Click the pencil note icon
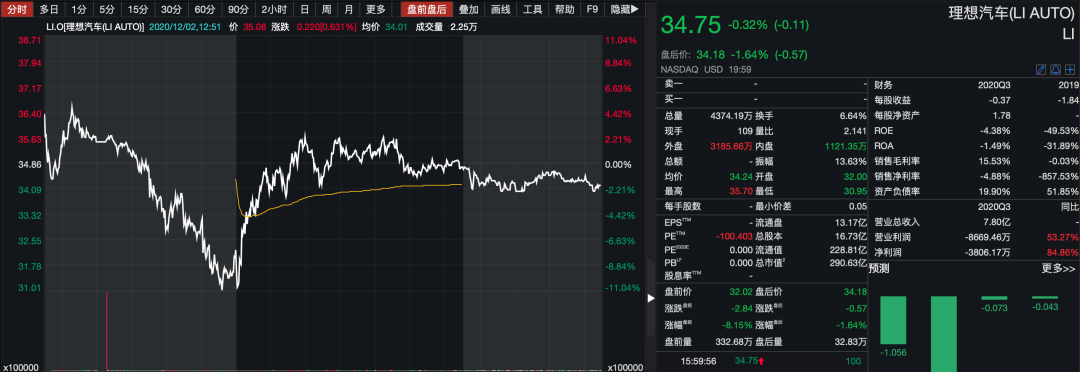 (1041, 70)
